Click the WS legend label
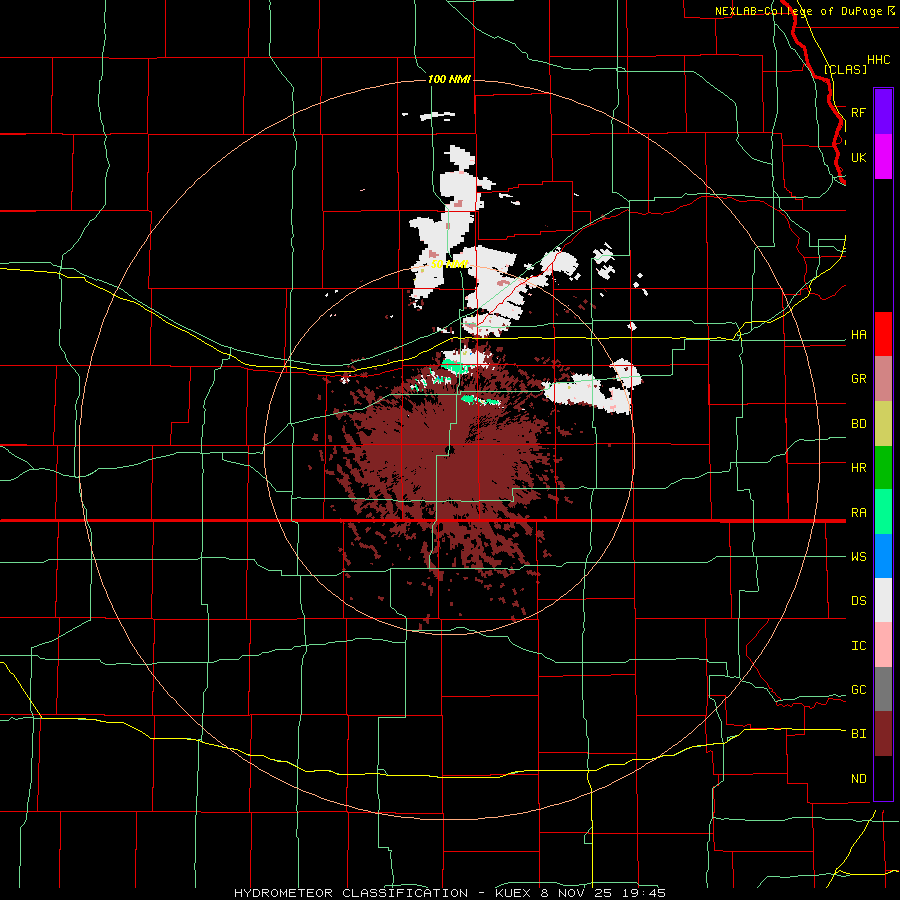This screenshot has height=900, width=900. click(x=858, y=557)
